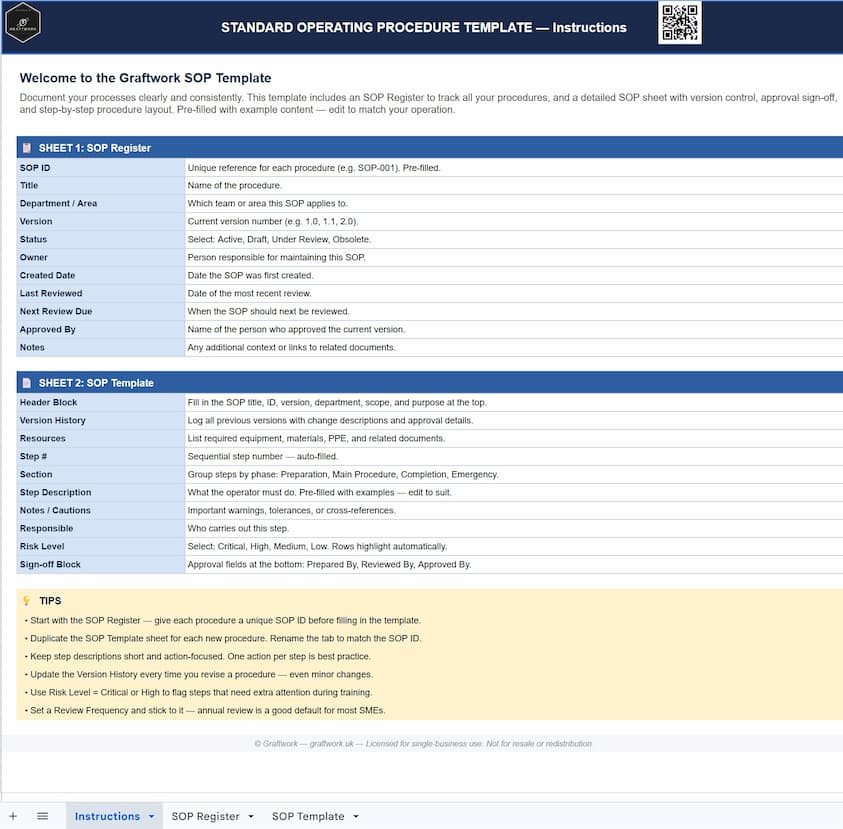Screen dimensions: 843x829
Task: Select the 'SOP ID' label cell
Action: [101, 168]
